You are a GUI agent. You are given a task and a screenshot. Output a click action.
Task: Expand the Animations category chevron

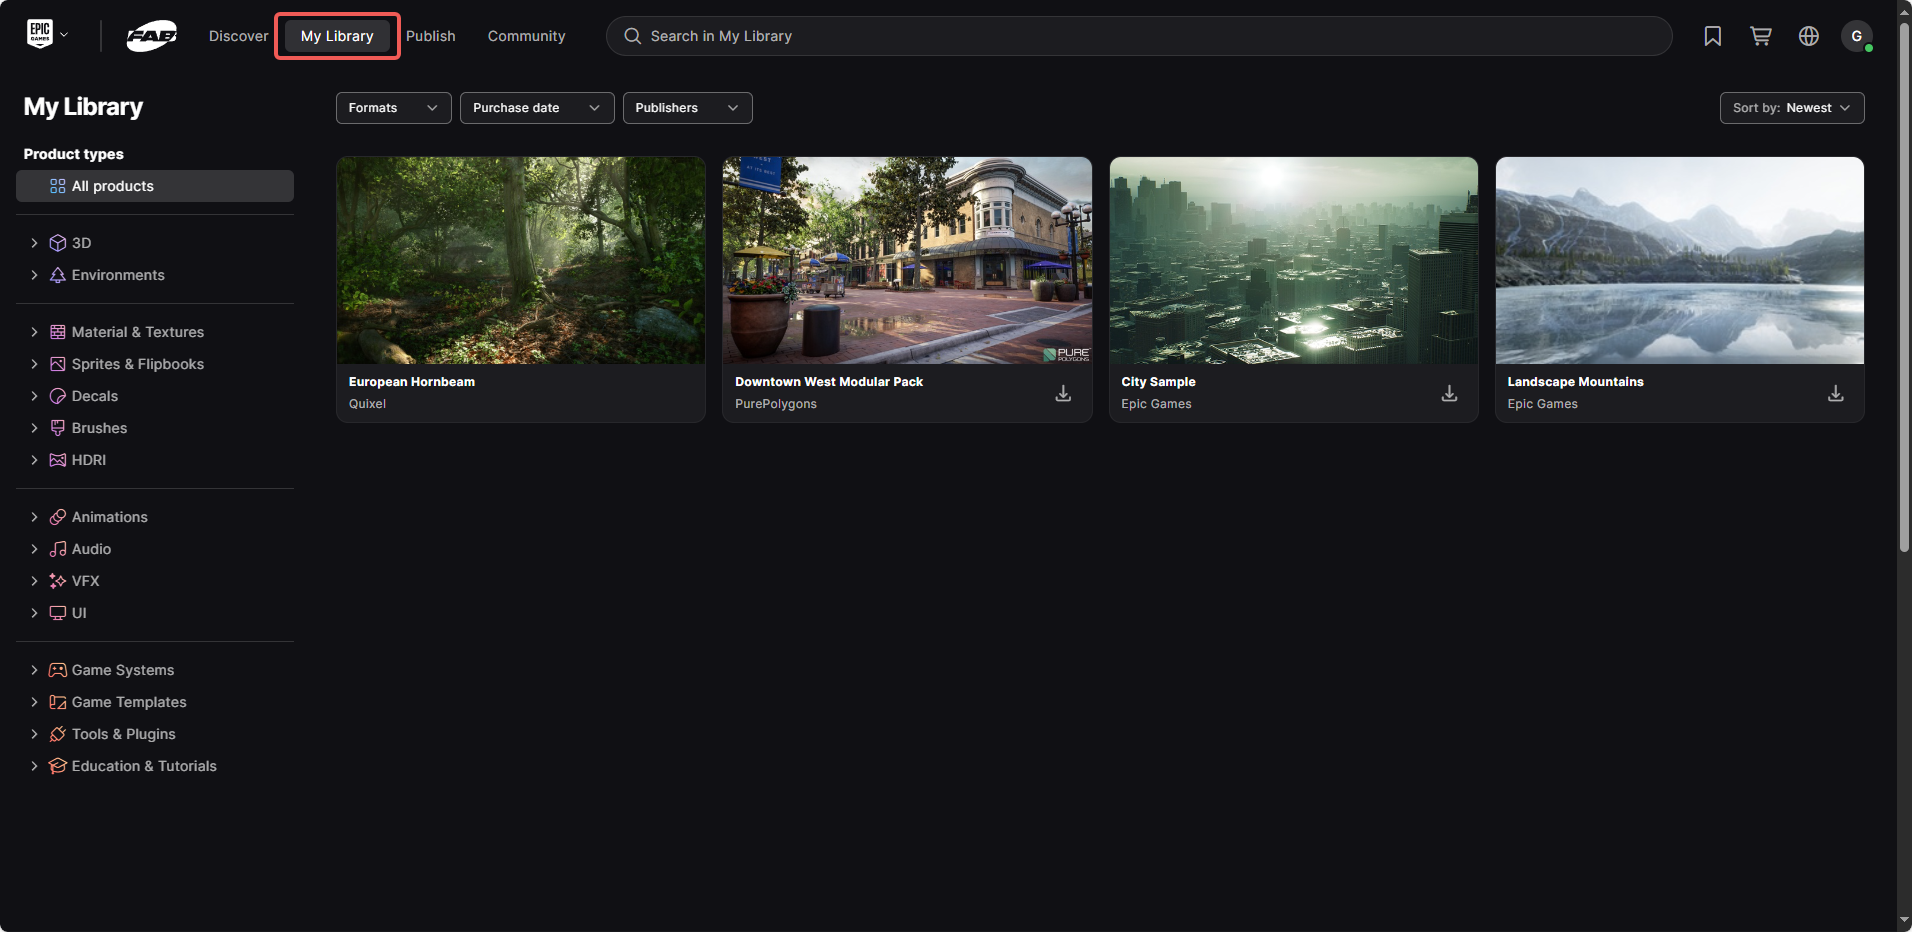pyautogui.click(x=34, y=517)
